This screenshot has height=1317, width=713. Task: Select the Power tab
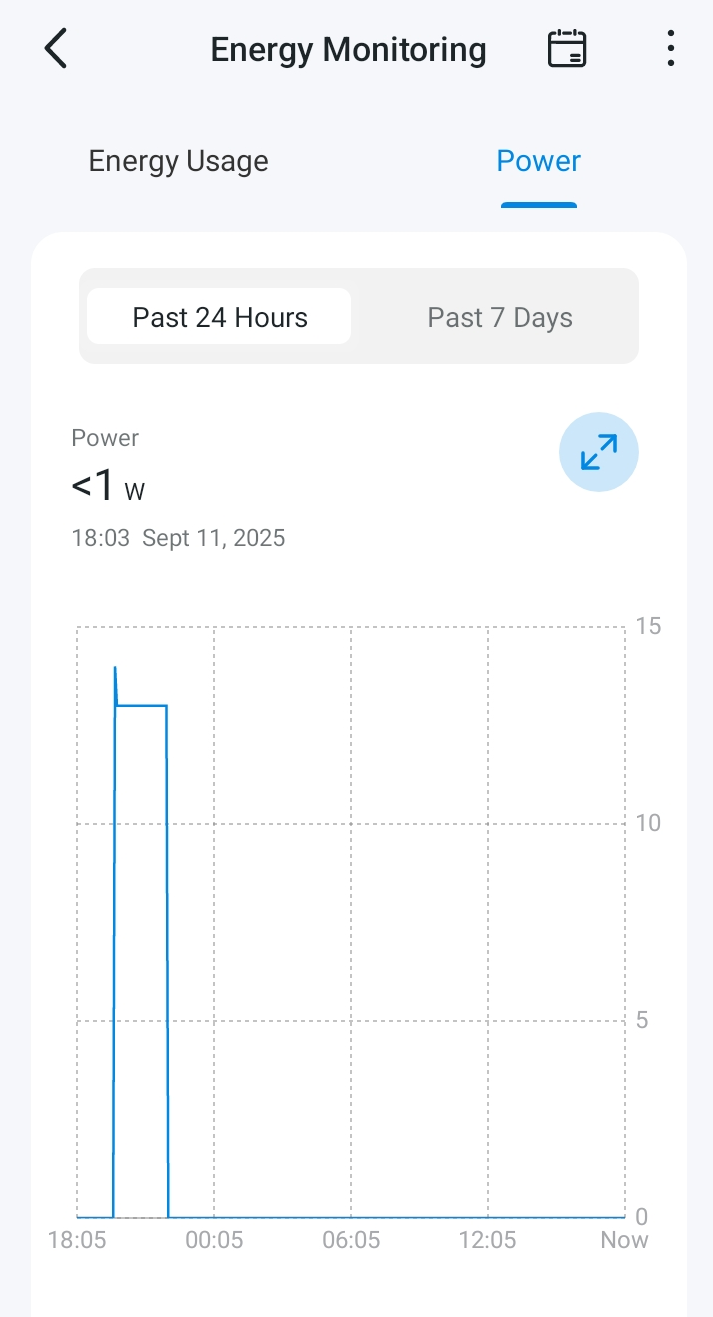tap(538, 162)
